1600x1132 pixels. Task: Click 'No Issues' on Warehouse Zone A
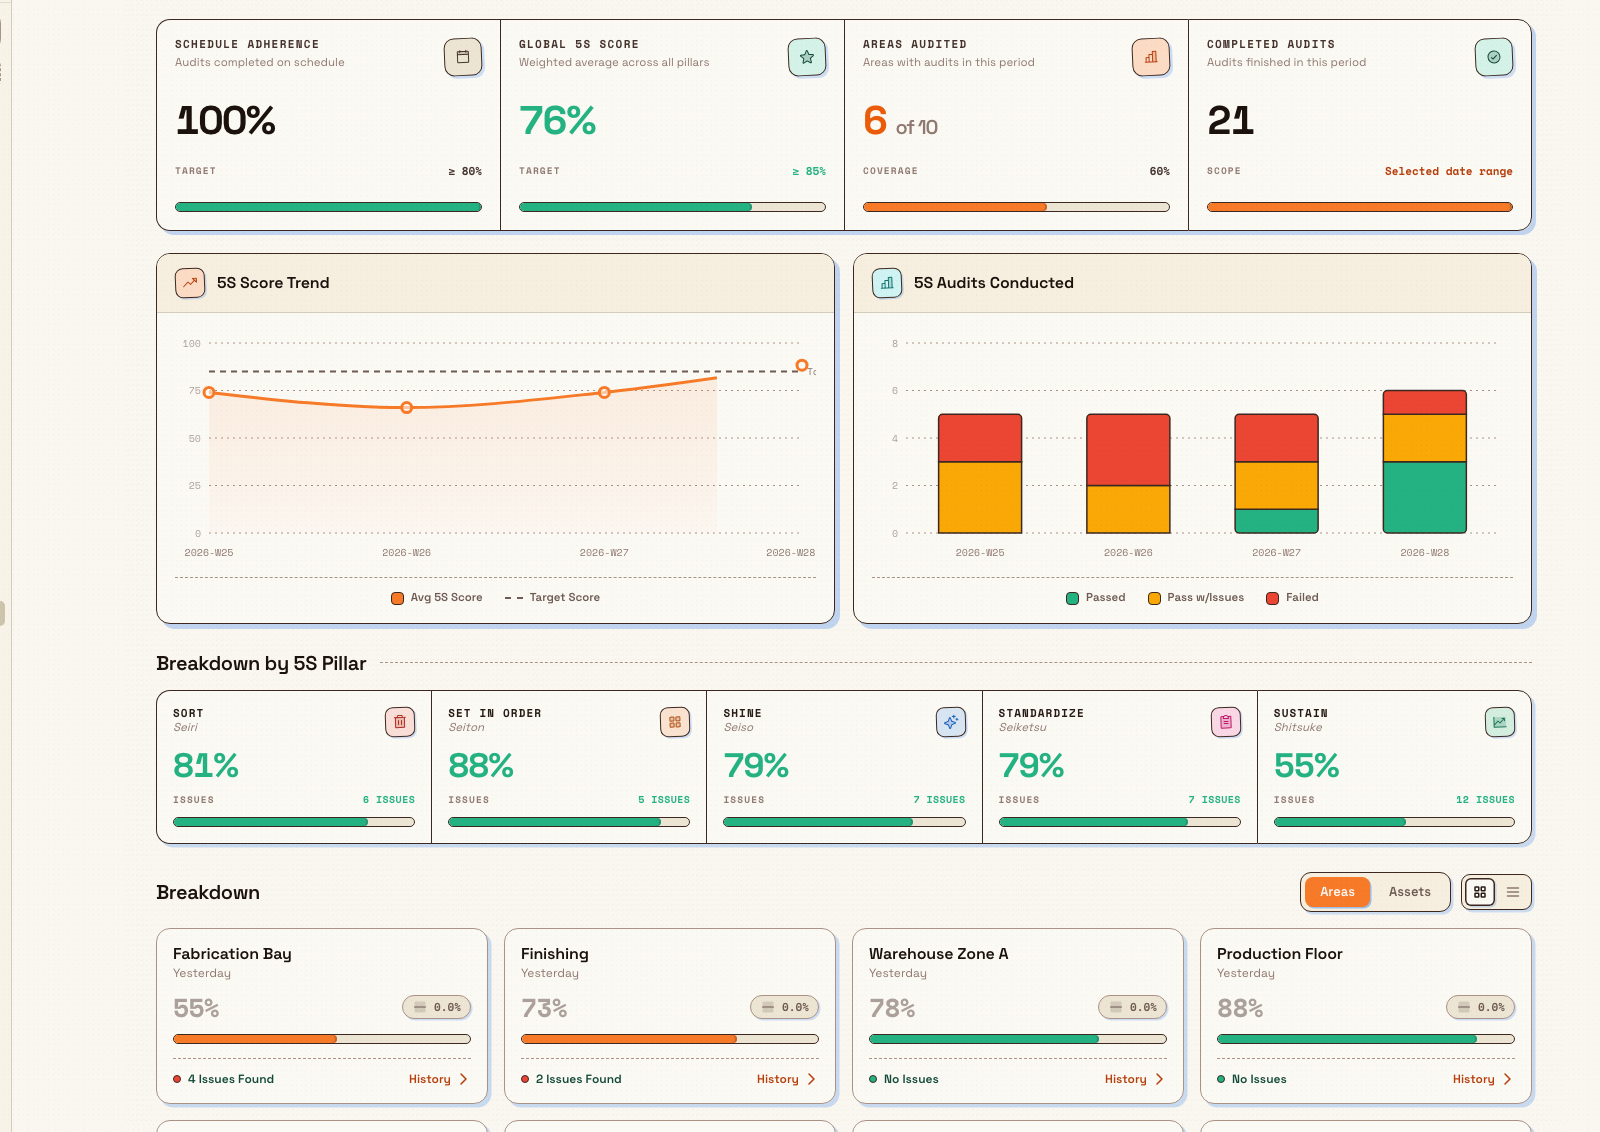911,1079
